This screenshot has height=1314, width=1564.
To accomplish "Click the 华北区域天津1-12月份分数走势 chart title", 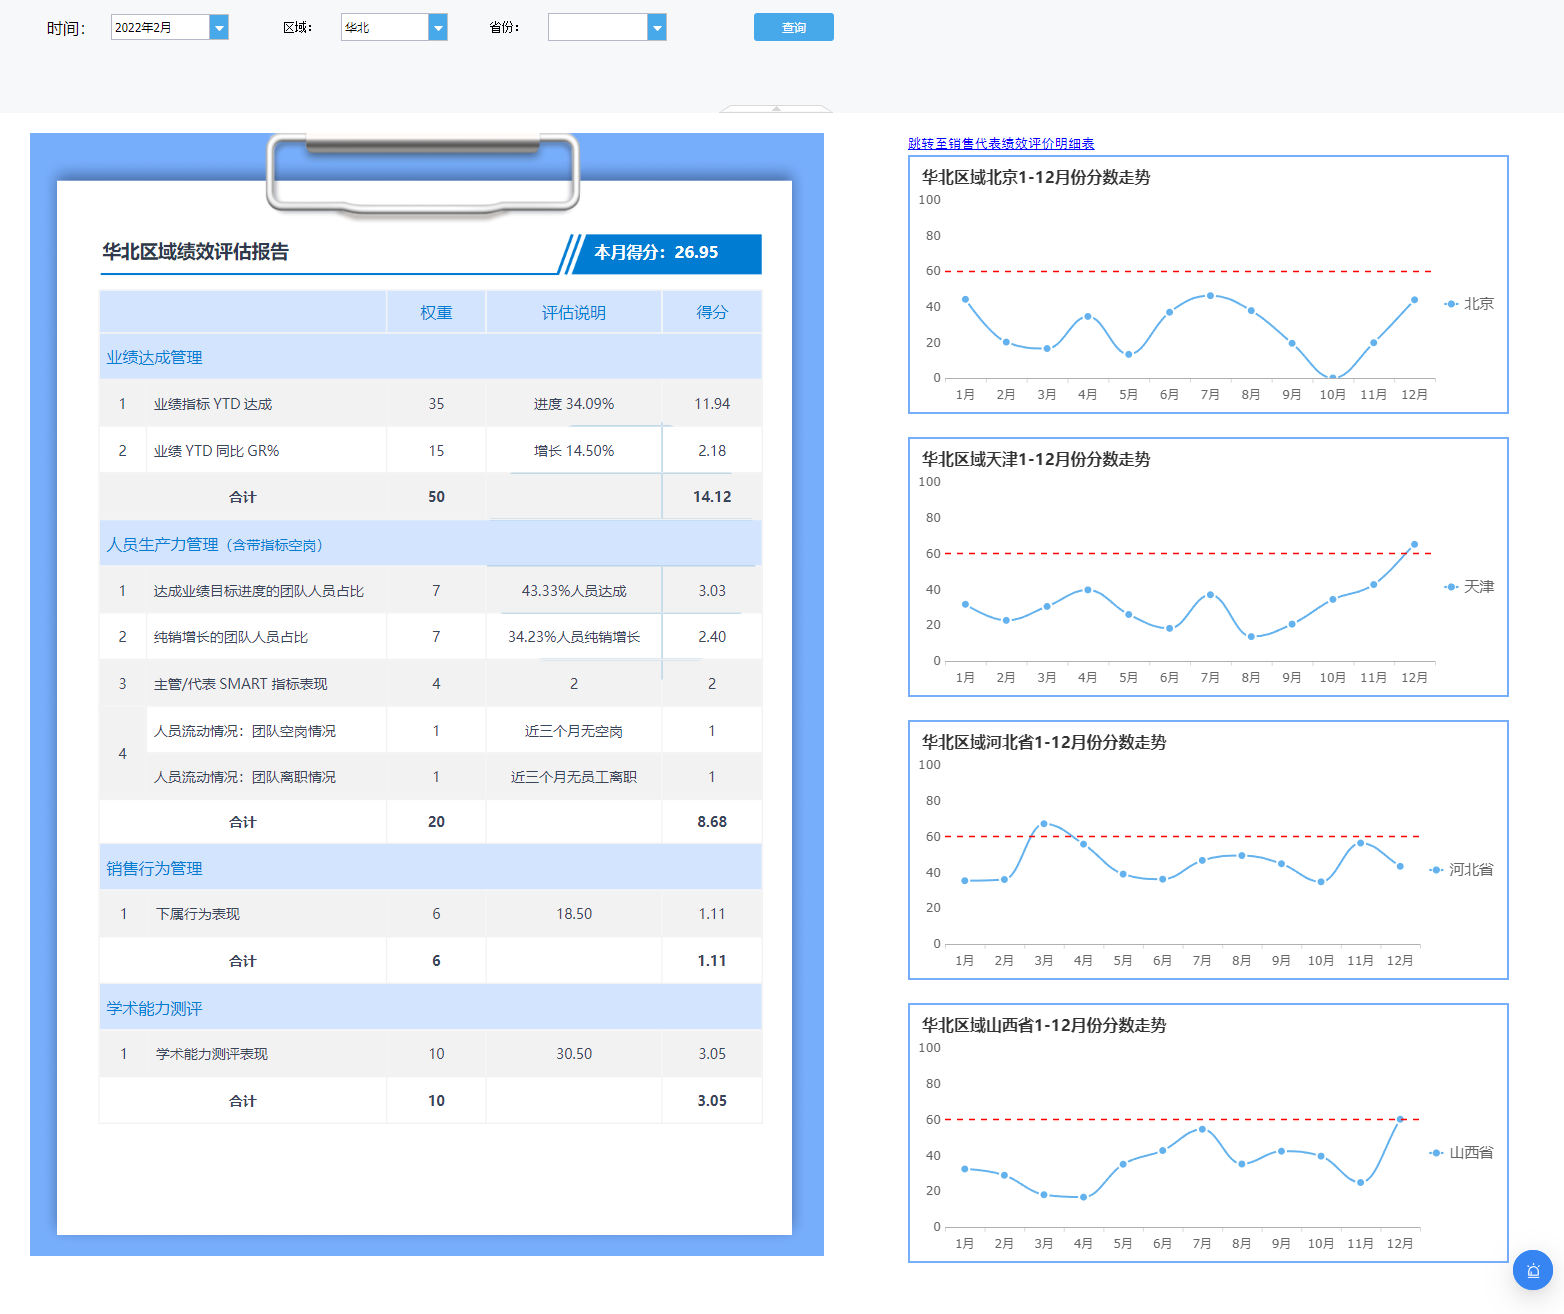I will tap(1035, 459).
